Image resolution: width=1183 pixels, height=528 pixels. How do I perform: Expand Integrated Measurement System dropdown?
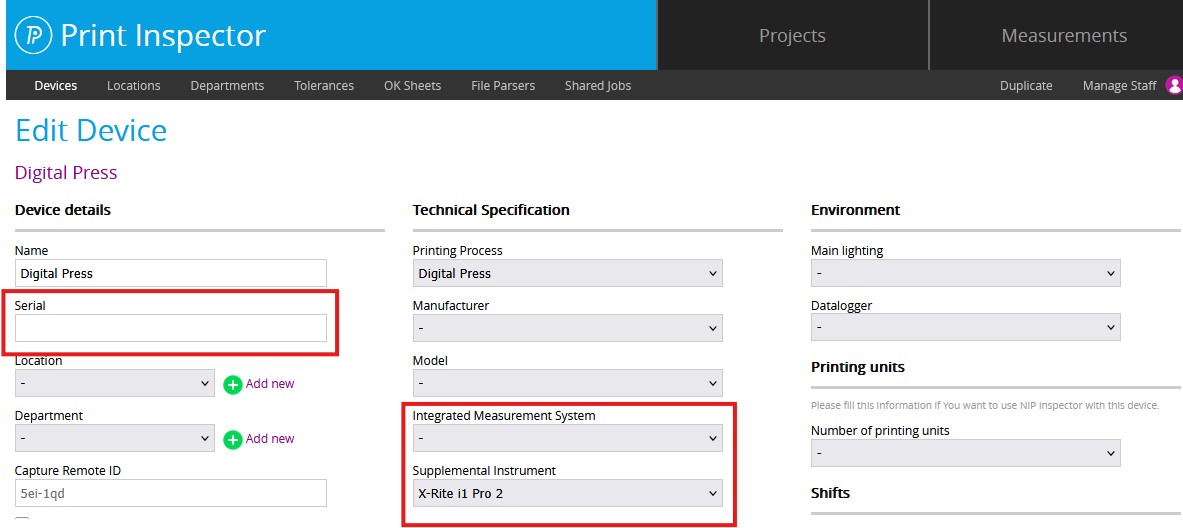pos(567,438)
